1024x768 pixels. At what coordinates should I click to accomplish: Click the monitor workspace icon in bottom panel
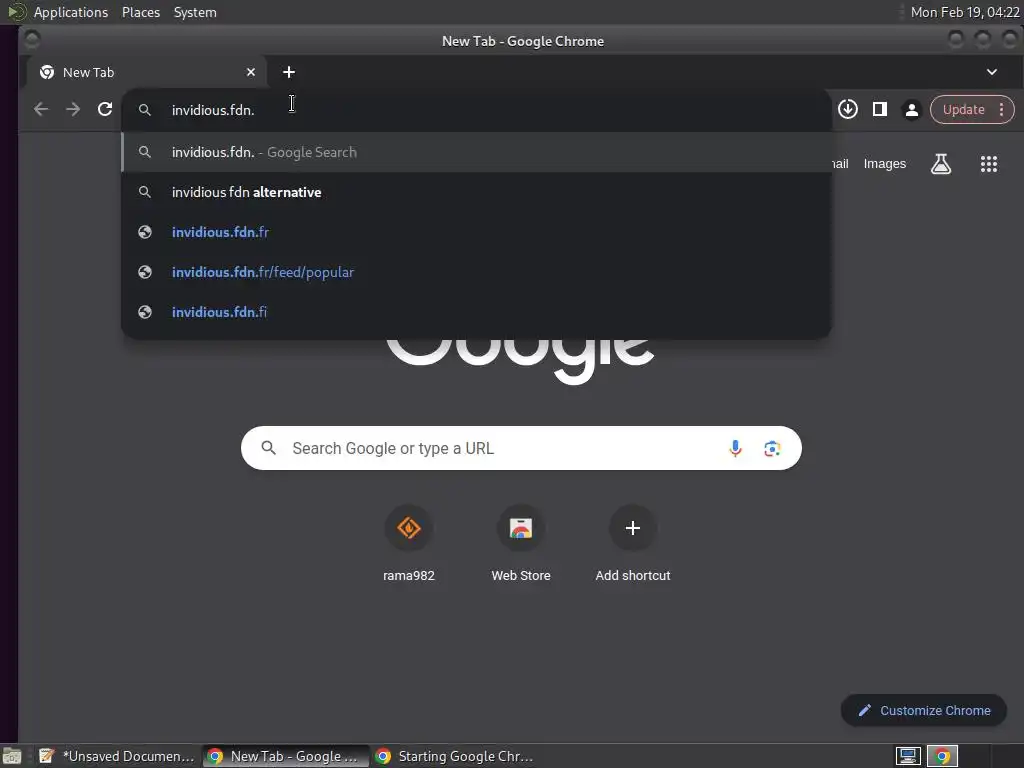coord(908,756)
